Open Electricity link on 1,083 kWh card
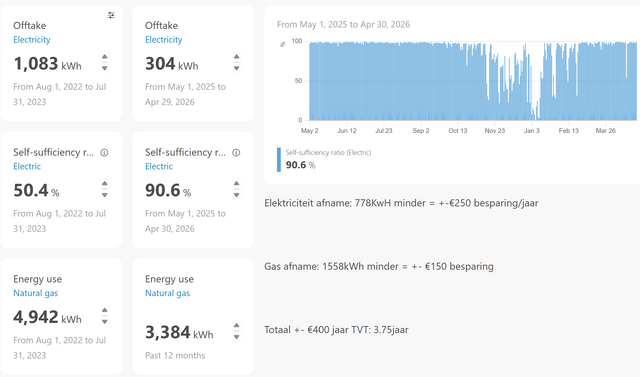This screenshot has height=377, width=640. click(x=32, y=40)
